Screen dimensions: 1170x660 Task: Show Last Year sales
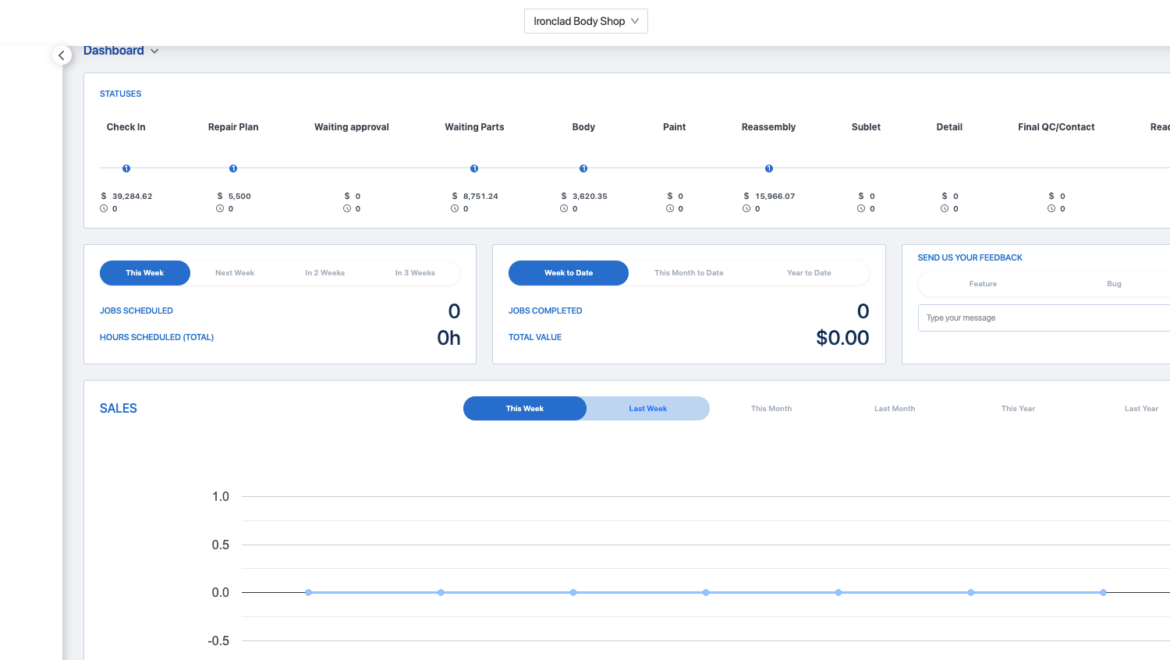[x=1141, y=409]
